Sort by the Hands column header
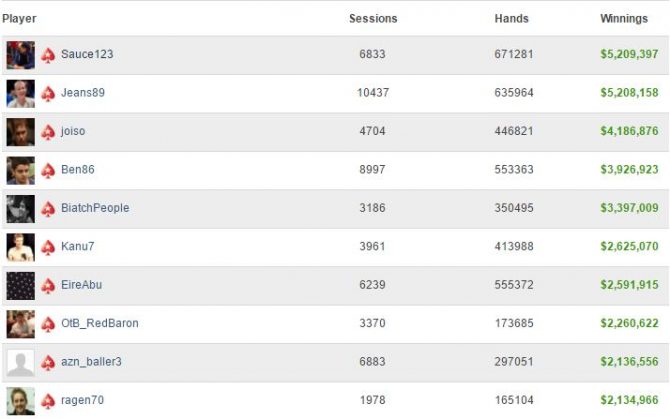 pyautogui.click(x=511, y=18)
